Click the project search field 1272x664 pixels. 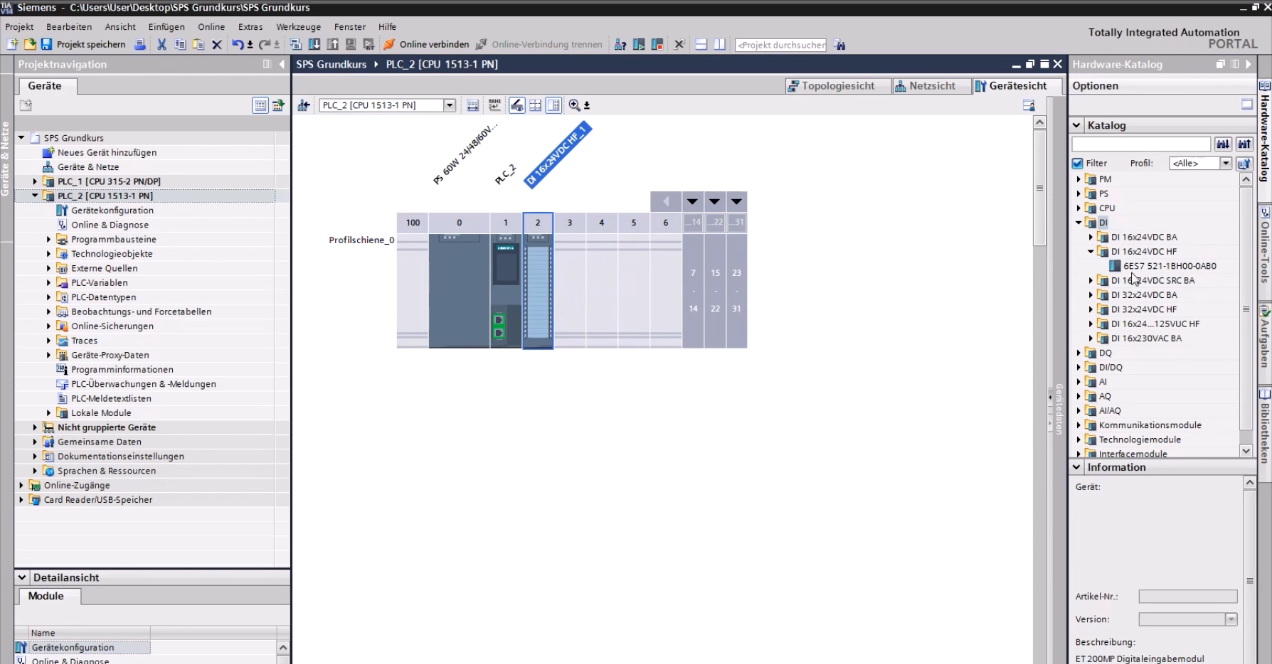tap(780, 45)
